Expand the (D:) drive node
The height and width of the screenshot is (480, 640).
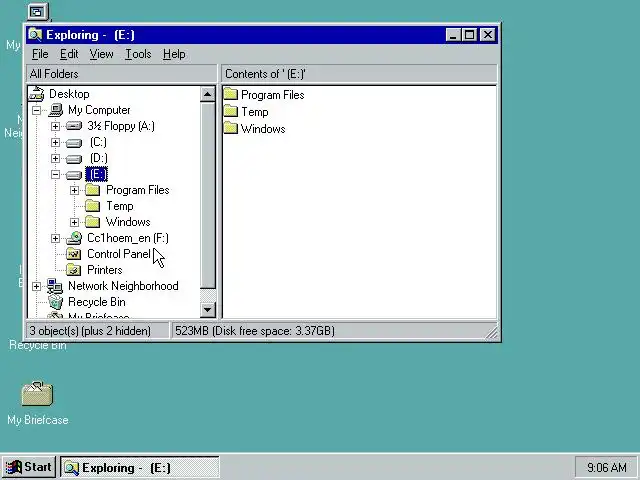click(55, 158)
